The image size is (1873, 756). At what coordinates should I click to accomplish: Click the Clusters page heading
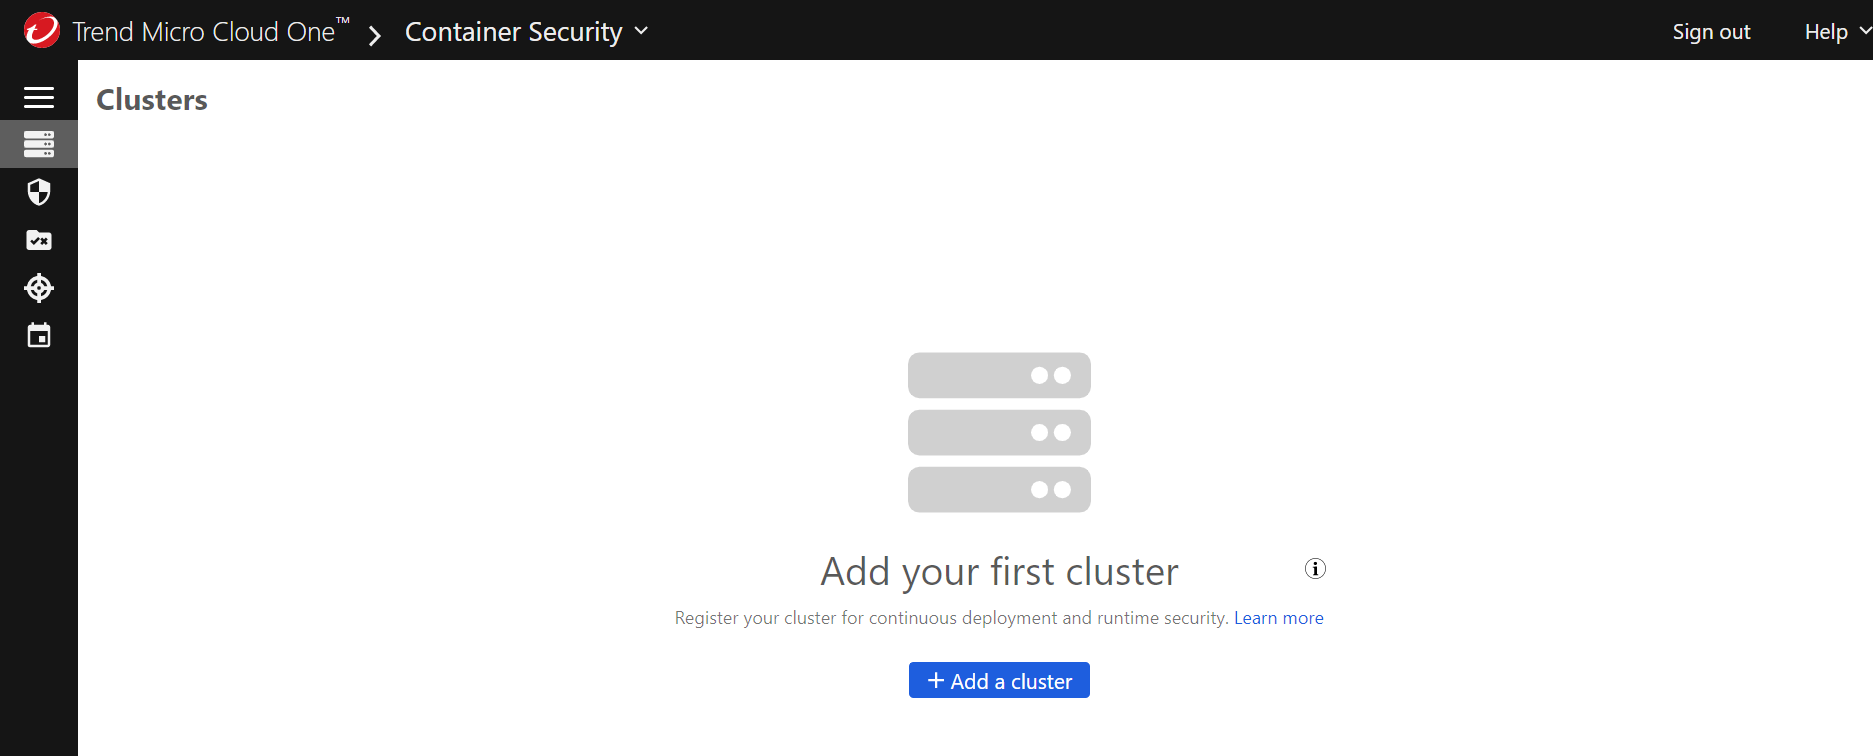pos(152,100)
